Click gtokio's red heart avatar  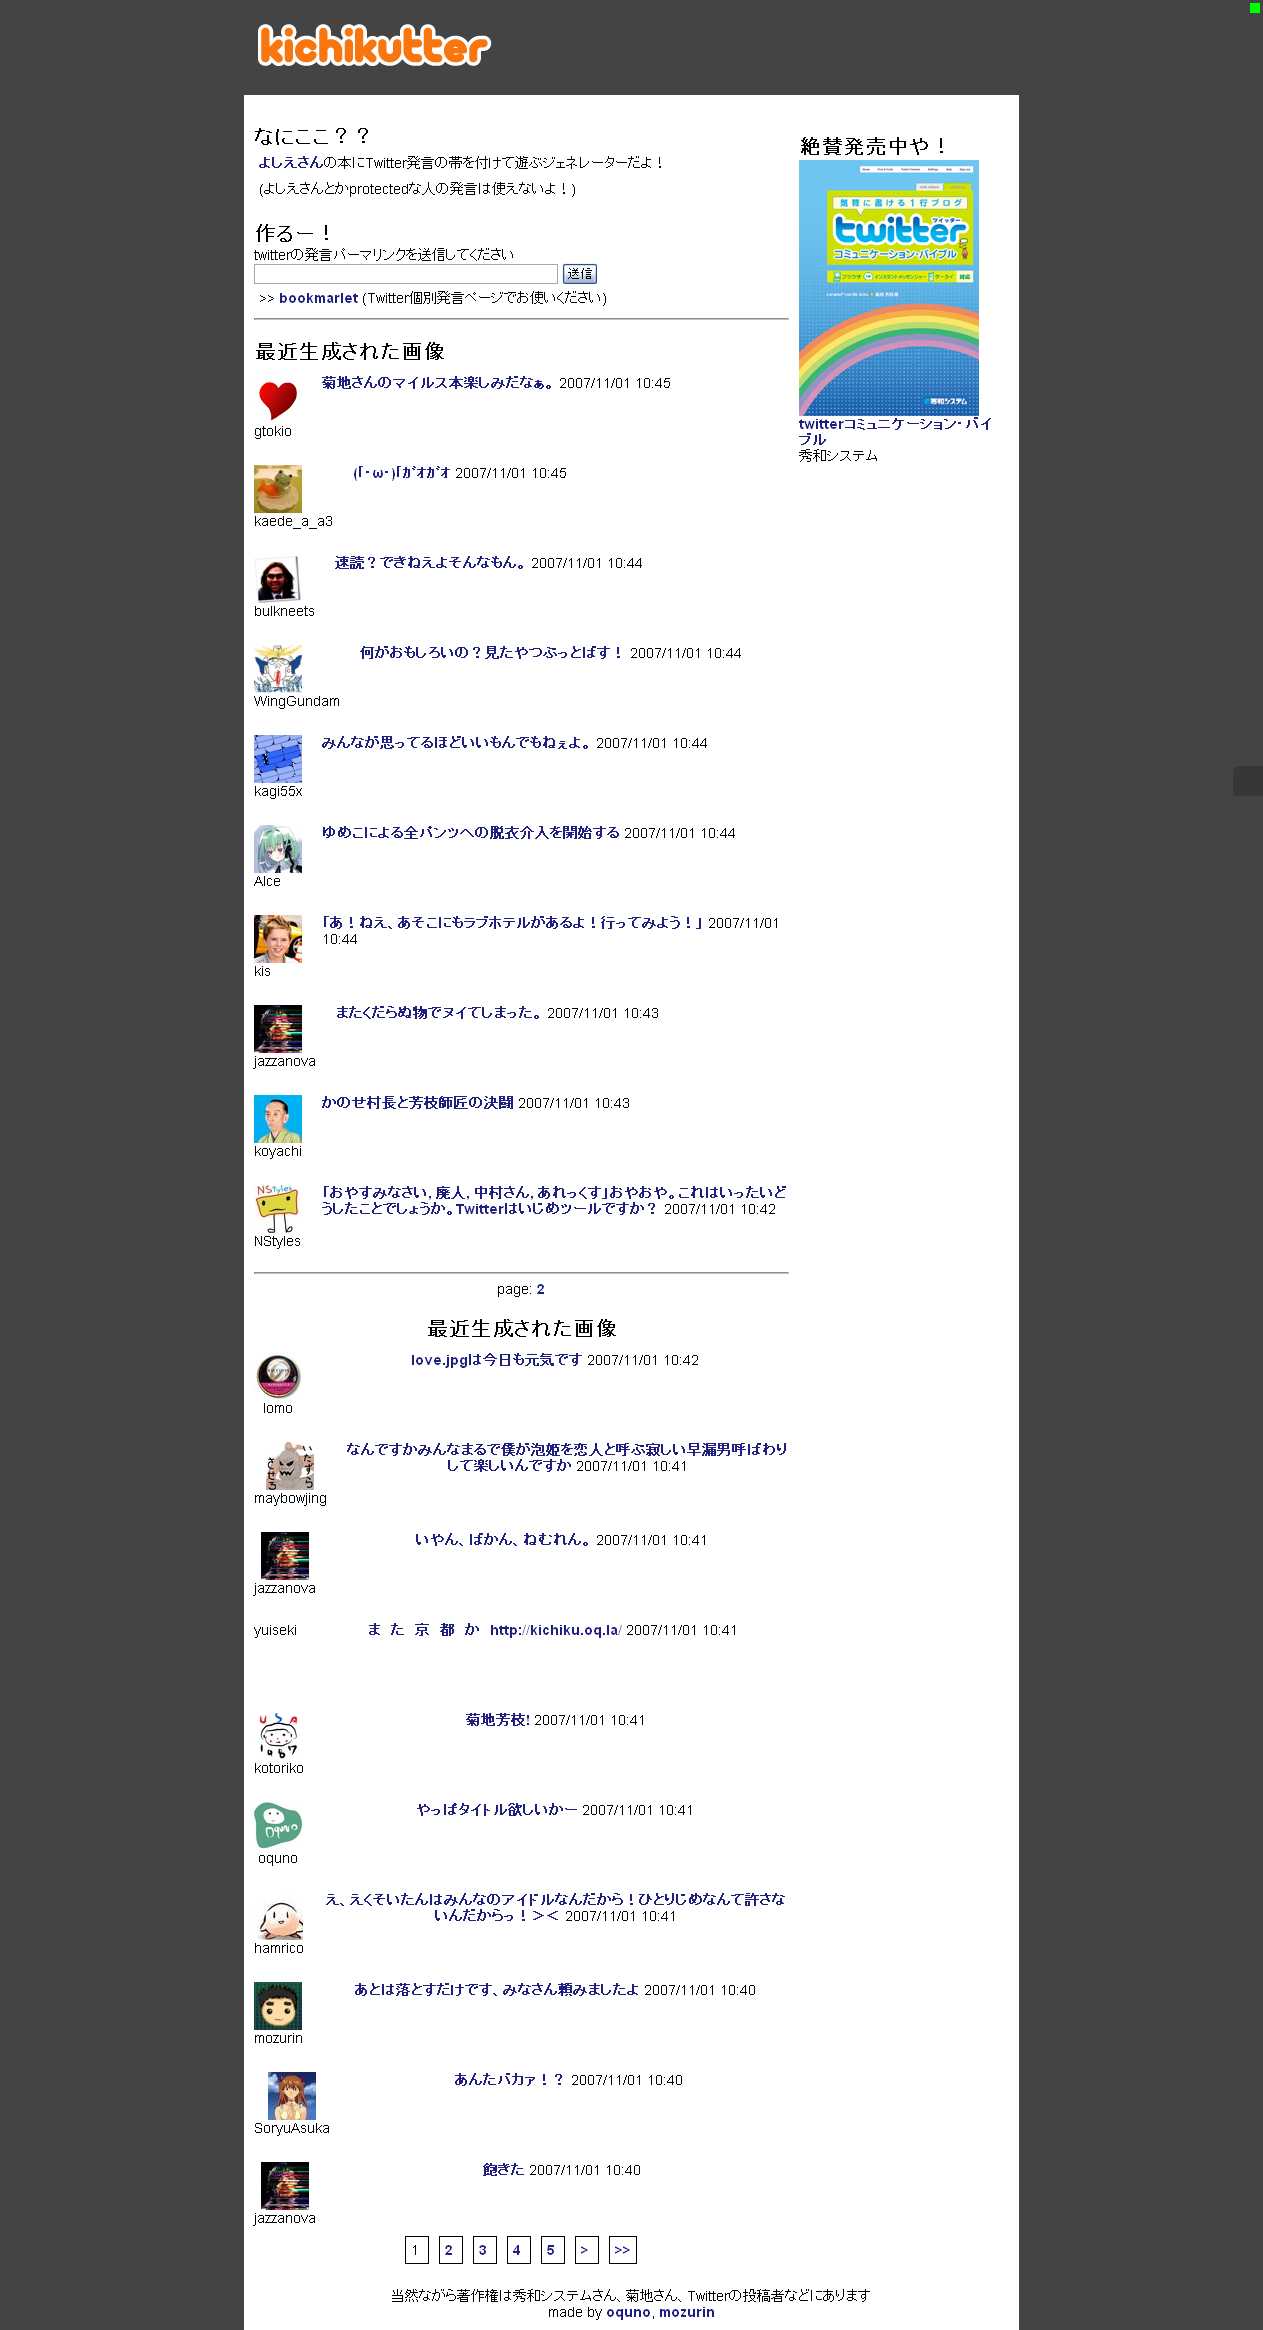coord(277,399)
